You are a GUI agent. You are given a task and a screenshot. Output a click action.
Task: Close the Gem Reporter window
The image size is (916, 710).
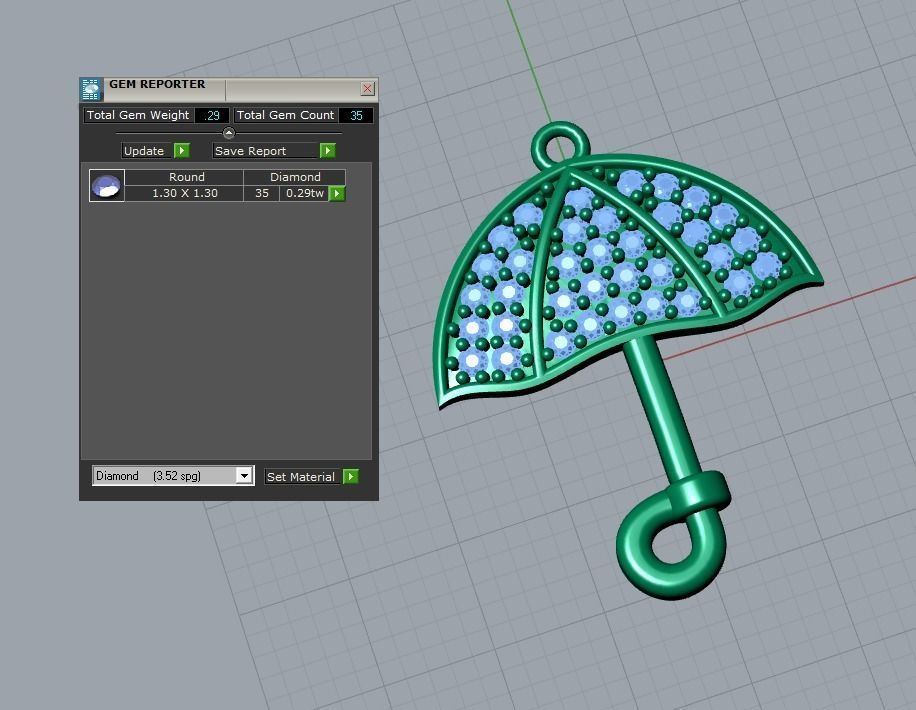[367, 88]
